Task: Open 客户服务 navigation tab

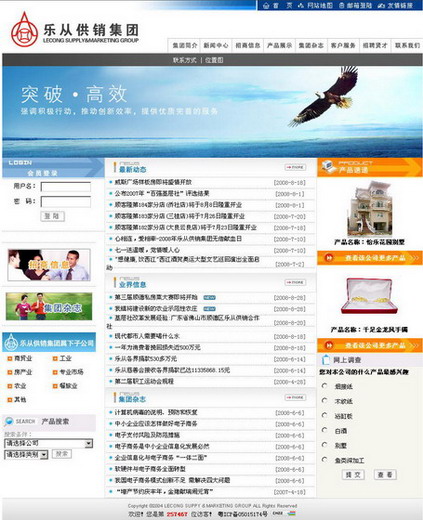Action: coord(343,45)
